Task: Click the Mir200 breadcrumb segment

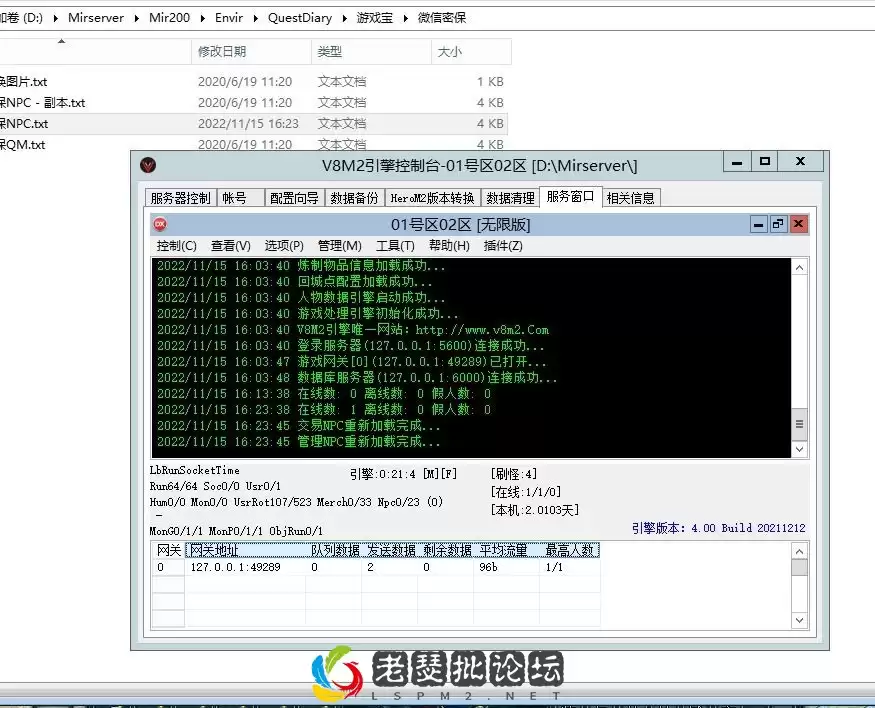Action: 169,18
